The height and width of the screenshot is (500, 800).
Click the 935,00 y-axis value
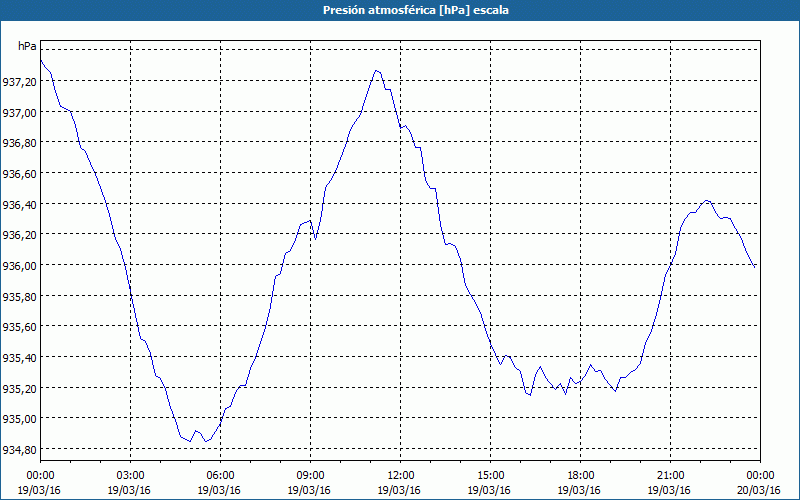[x=19, y=418]
